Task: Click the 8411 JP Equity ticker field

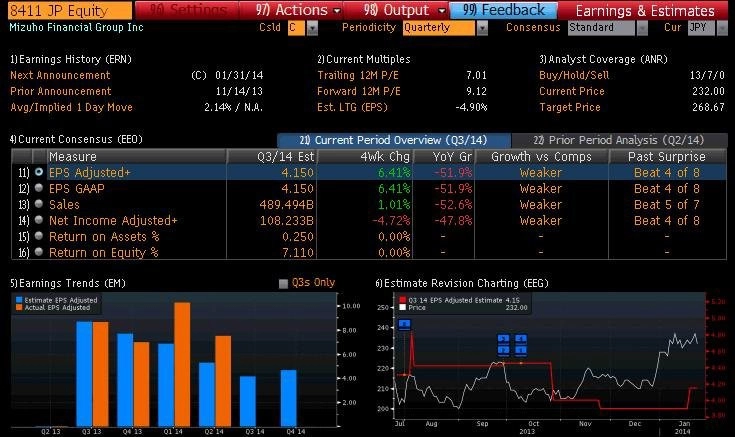Action: point(70,10)
